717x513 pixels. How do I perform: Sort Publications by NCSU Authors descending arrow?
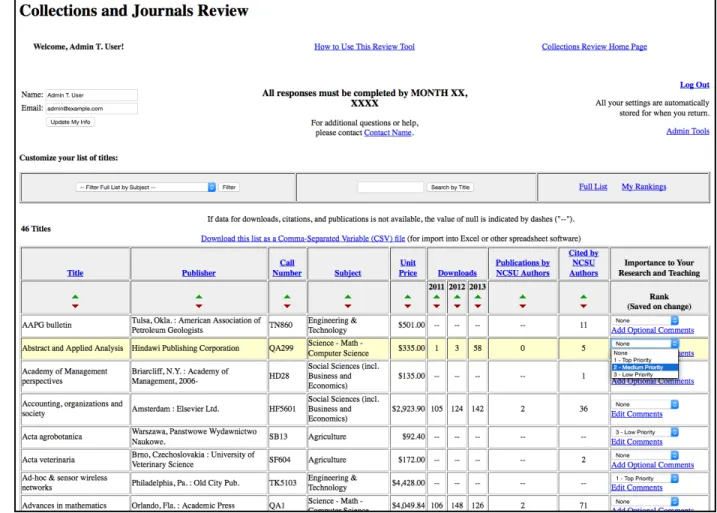coord(523,306)
